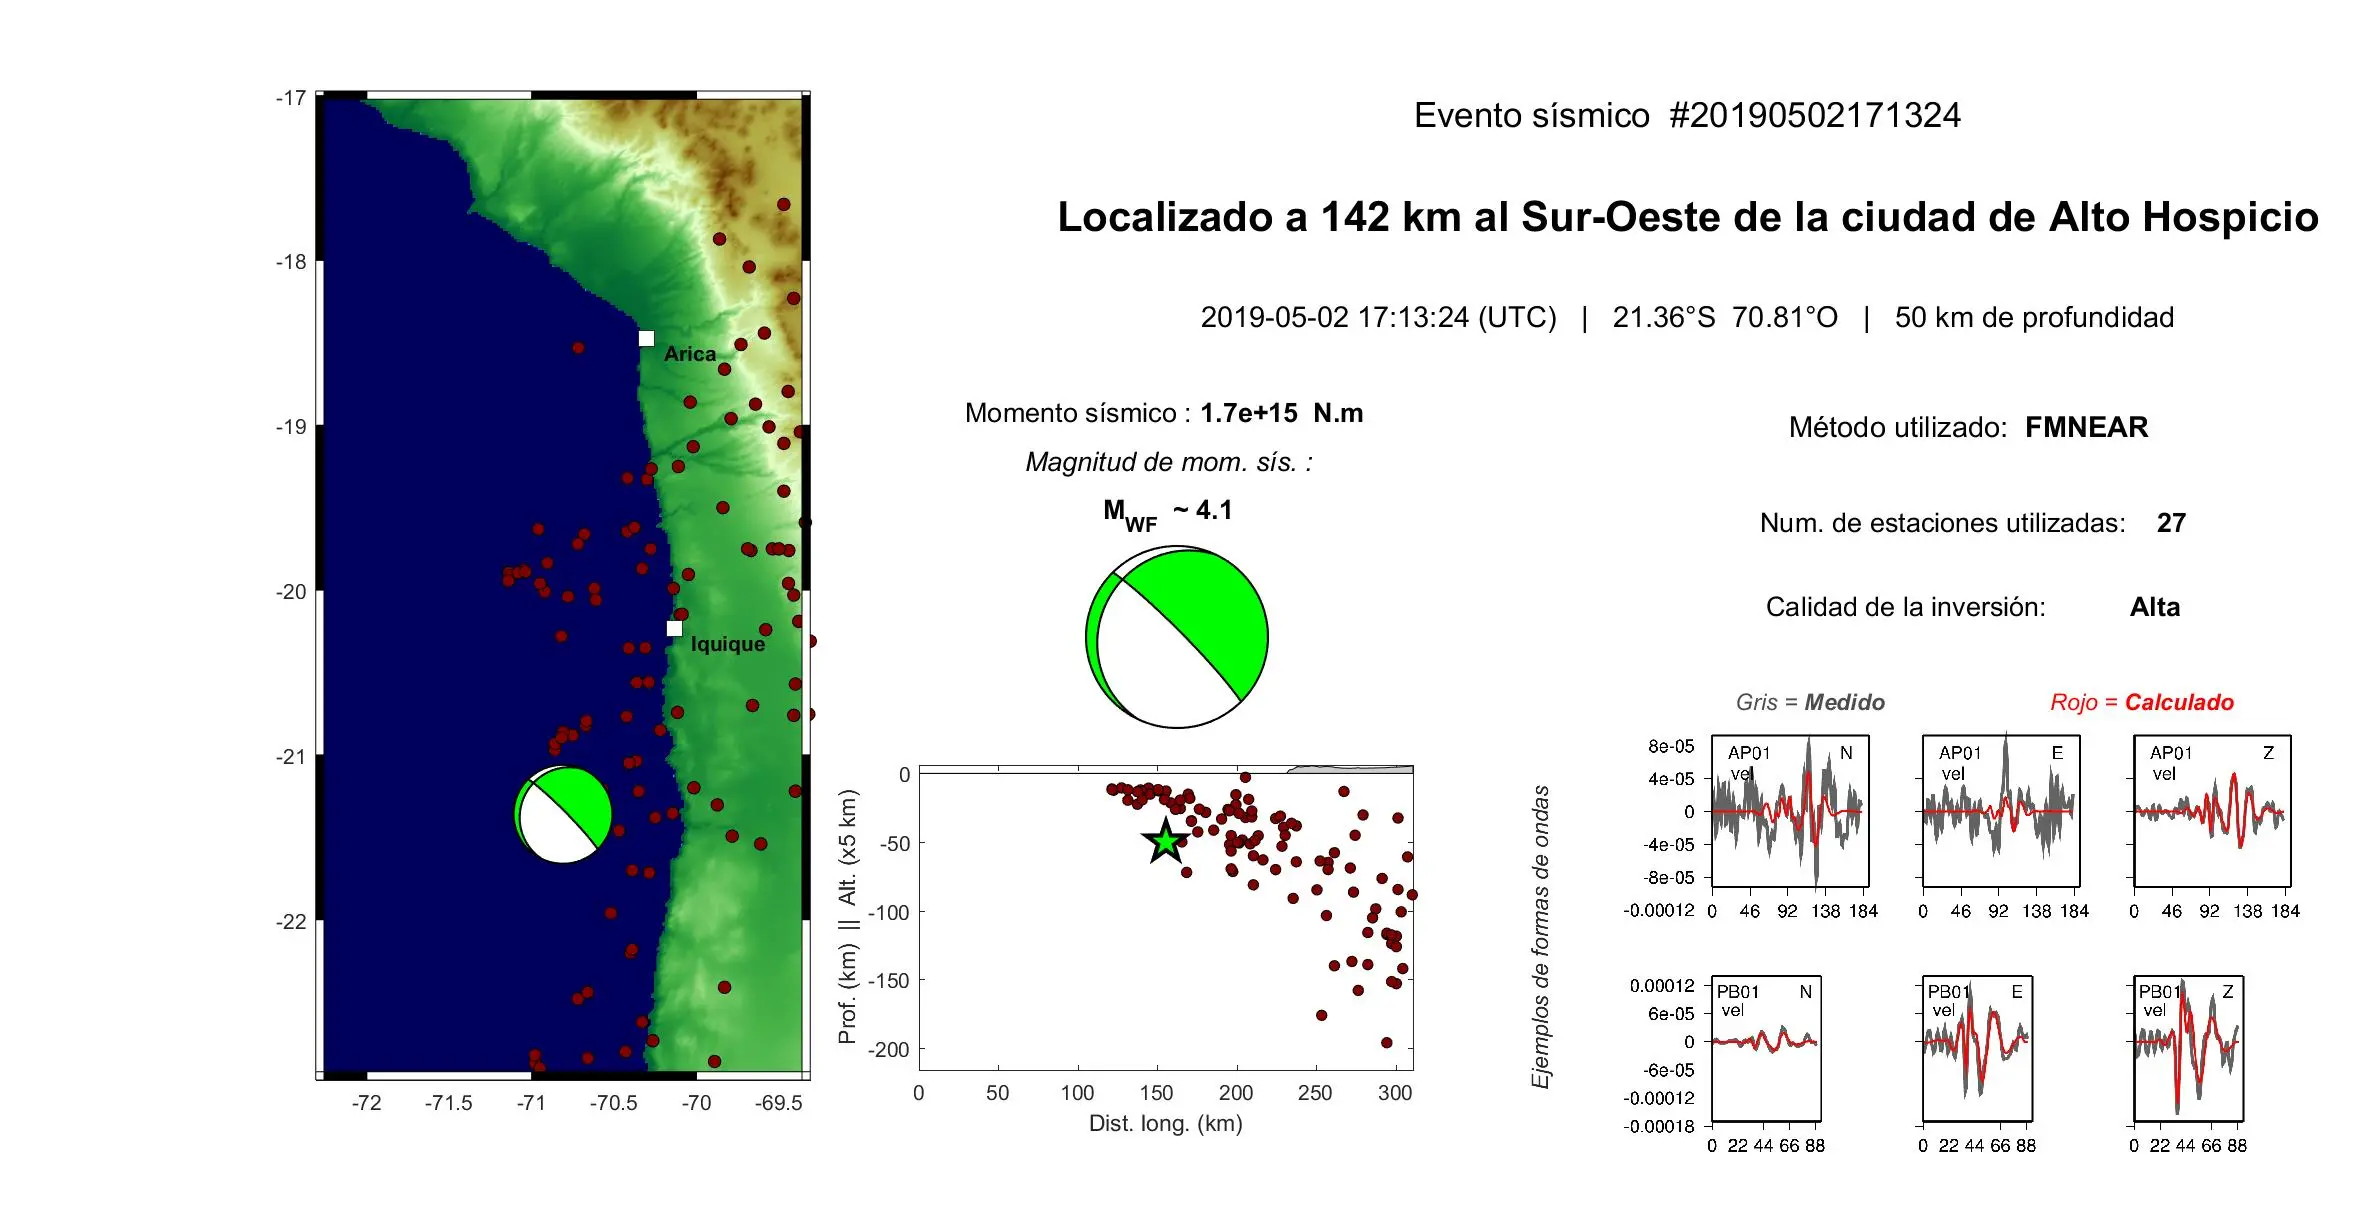Image resolution: width=2378 pixels, height=1212 pixels.
Task: Click the label 'Num. de estaciones utilizadas:'
Action: pos(1942,523)
